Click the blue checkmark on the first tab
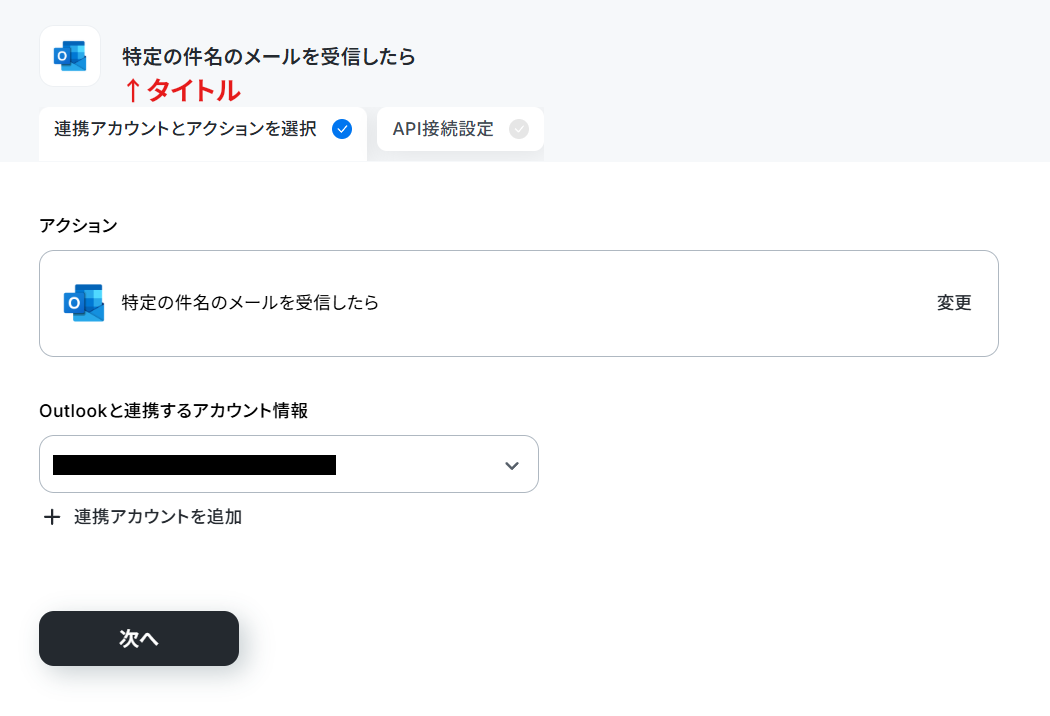Image resolution: width=1050 pixels, height=716 pixels. [342, 129]
